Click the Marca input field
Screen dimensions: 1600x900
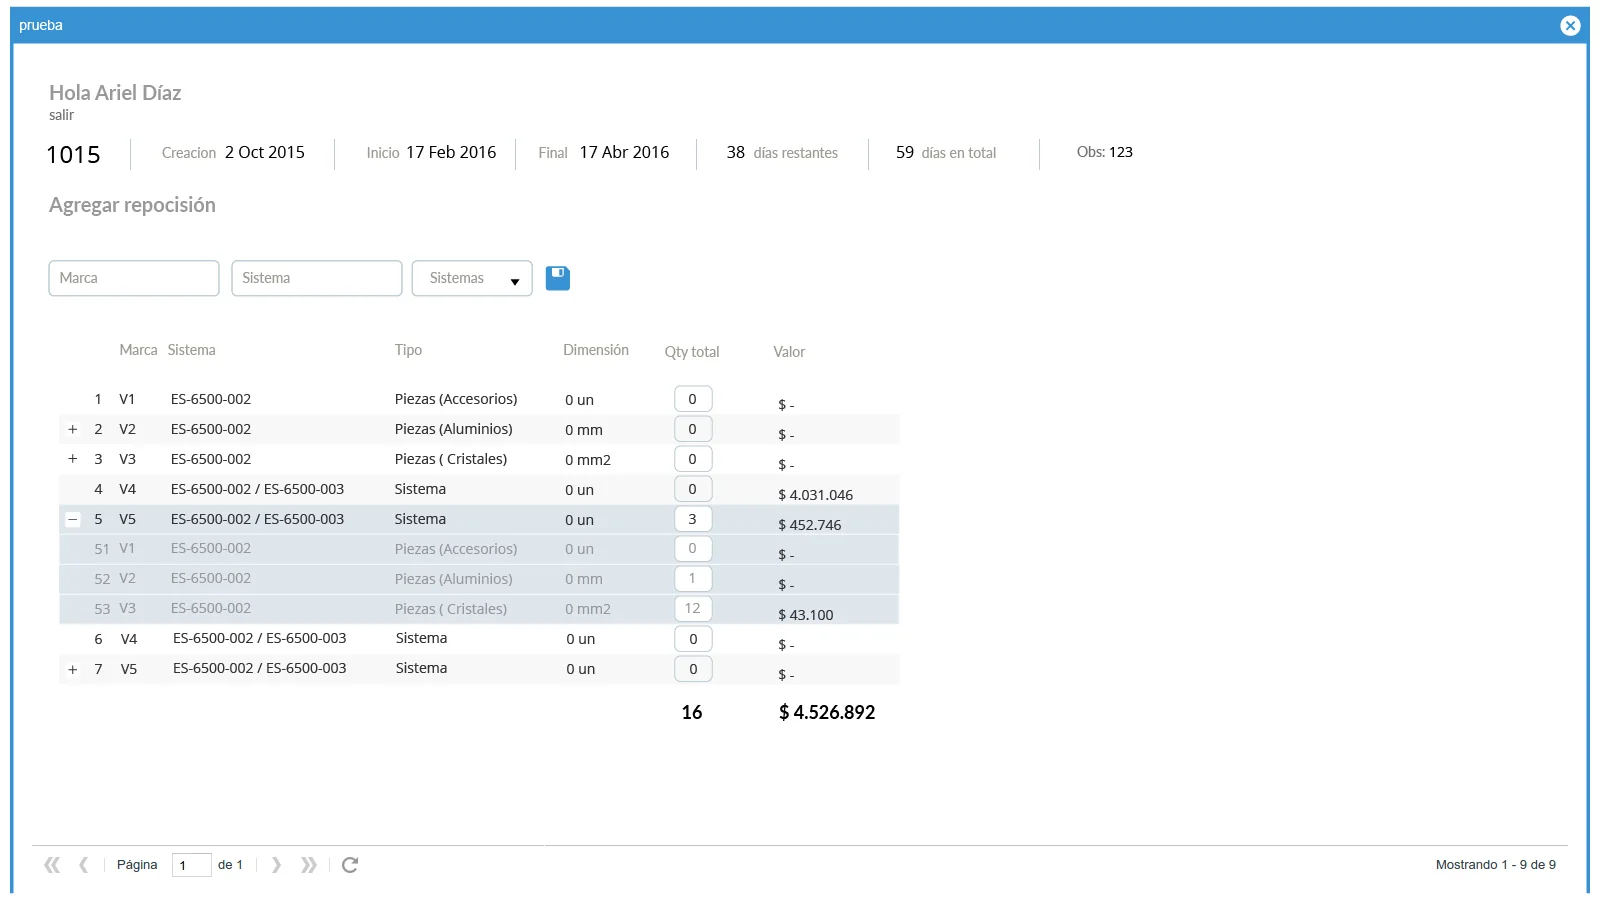pyautogui.click(x=134, y=278)
